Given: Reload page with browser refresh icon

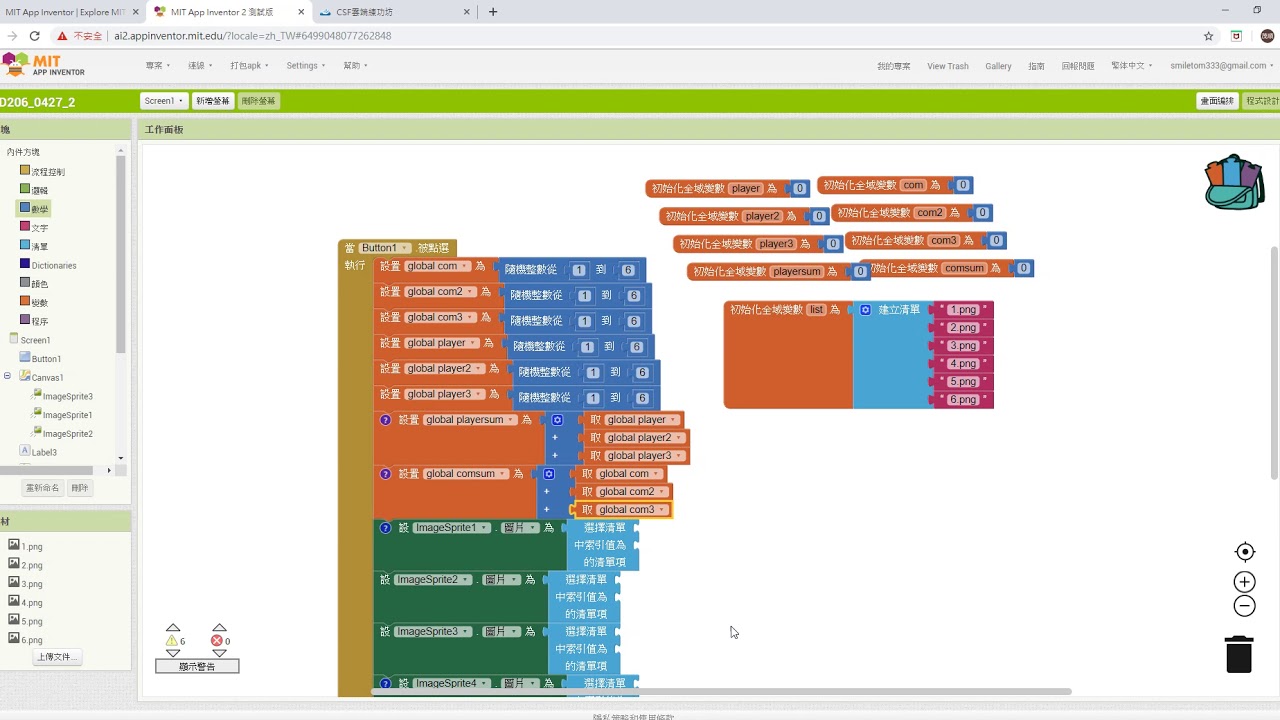Looking at the screenshot, I should coord(35,36).
